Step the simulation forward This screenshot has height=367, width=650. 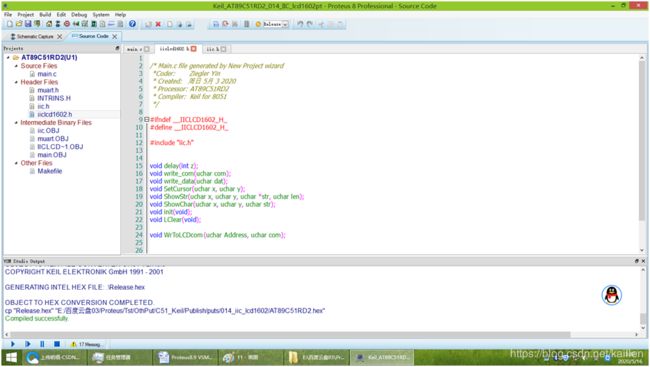[x=27, y=344]
